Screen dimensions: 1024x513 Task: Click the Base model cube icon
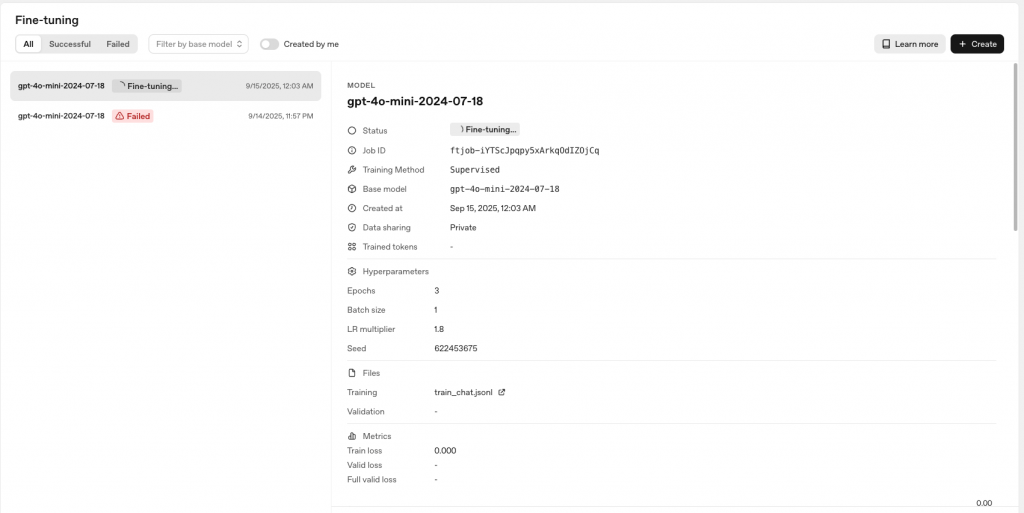(x=352, y=189)
